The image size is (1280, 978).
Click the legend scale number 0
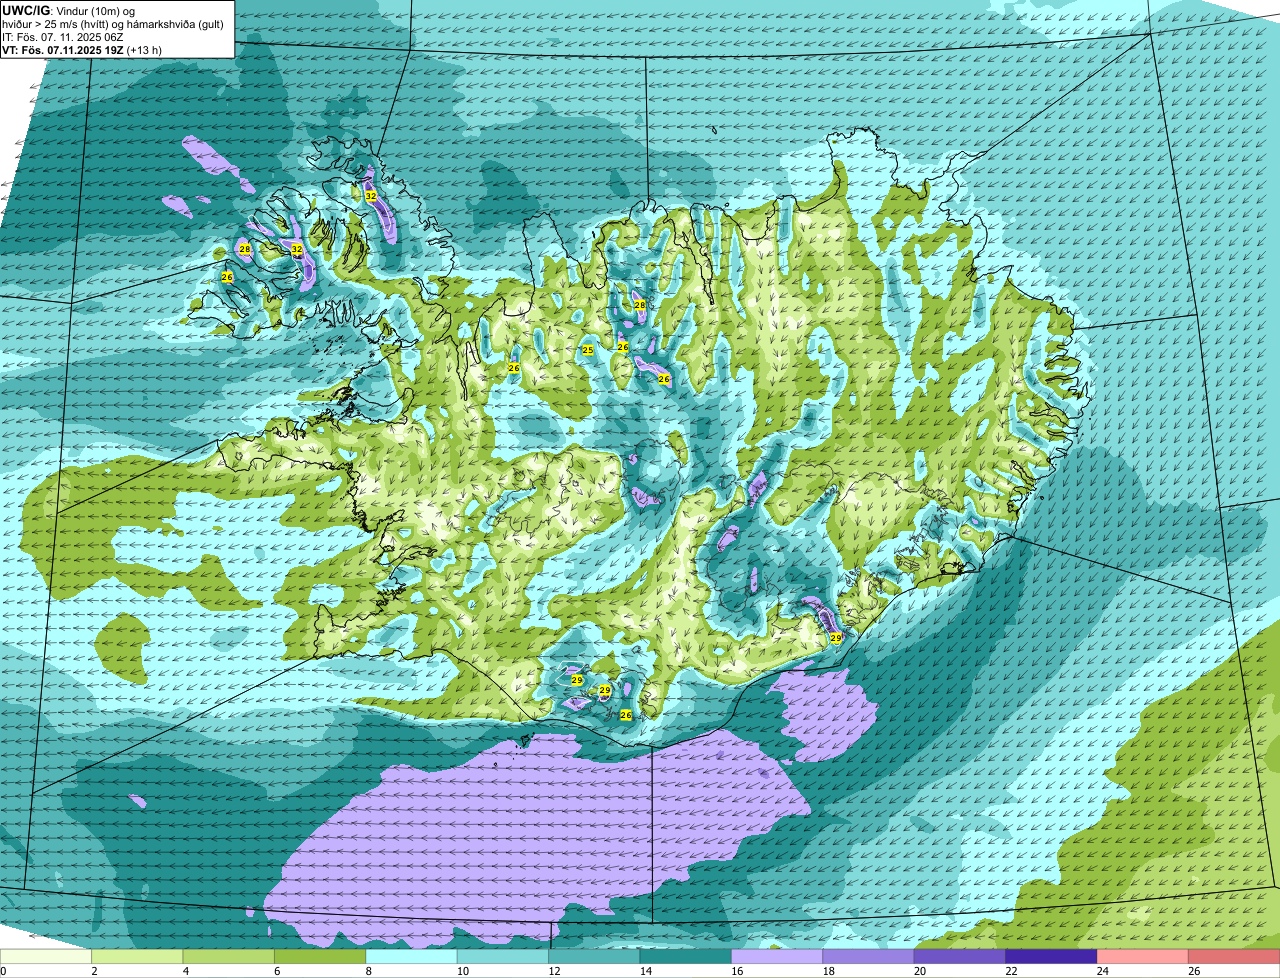pos(3,971)
